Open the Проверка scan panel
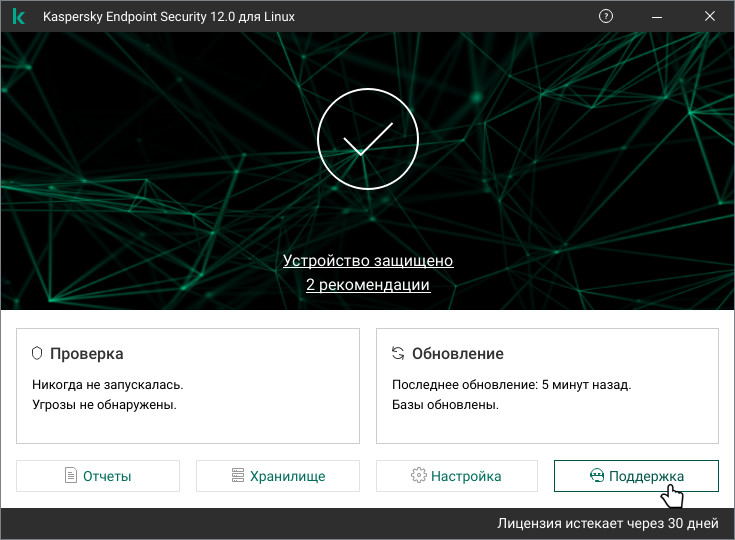Image resolution: width=735 pixels, height=540 pixels. [188, 386]
